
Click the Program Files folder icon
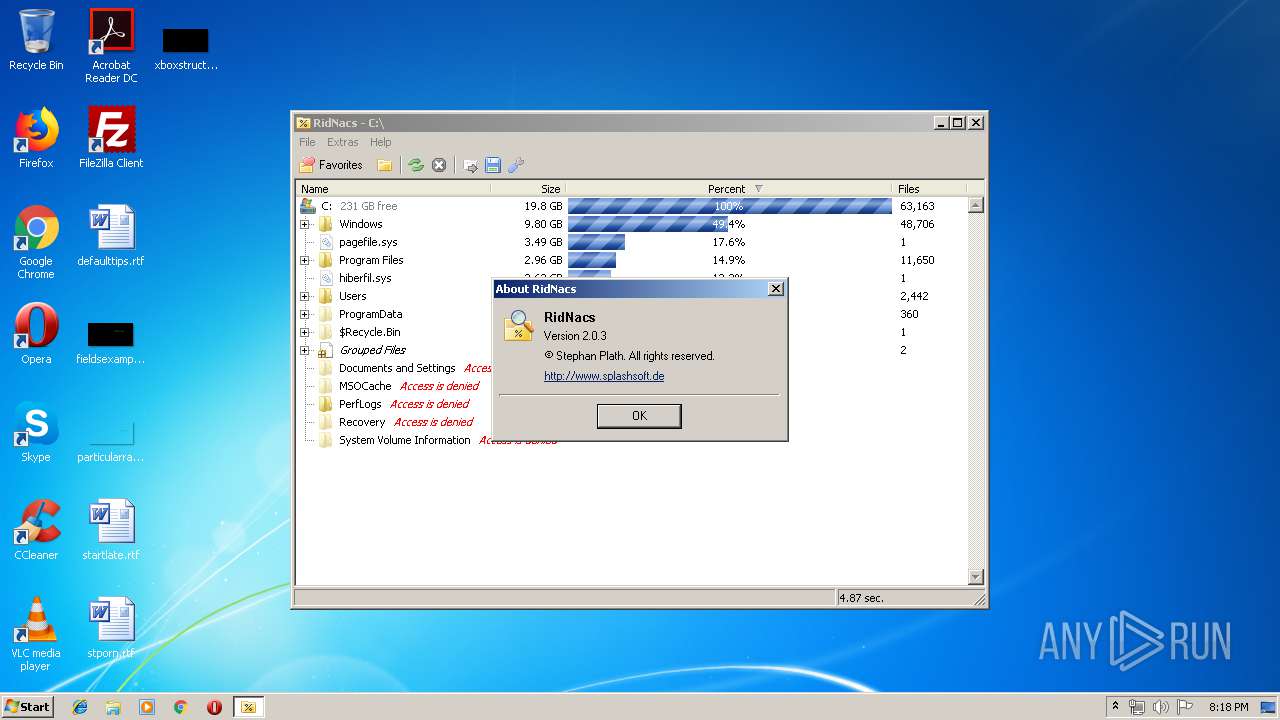pyautogui.click(x=325, y=260)
